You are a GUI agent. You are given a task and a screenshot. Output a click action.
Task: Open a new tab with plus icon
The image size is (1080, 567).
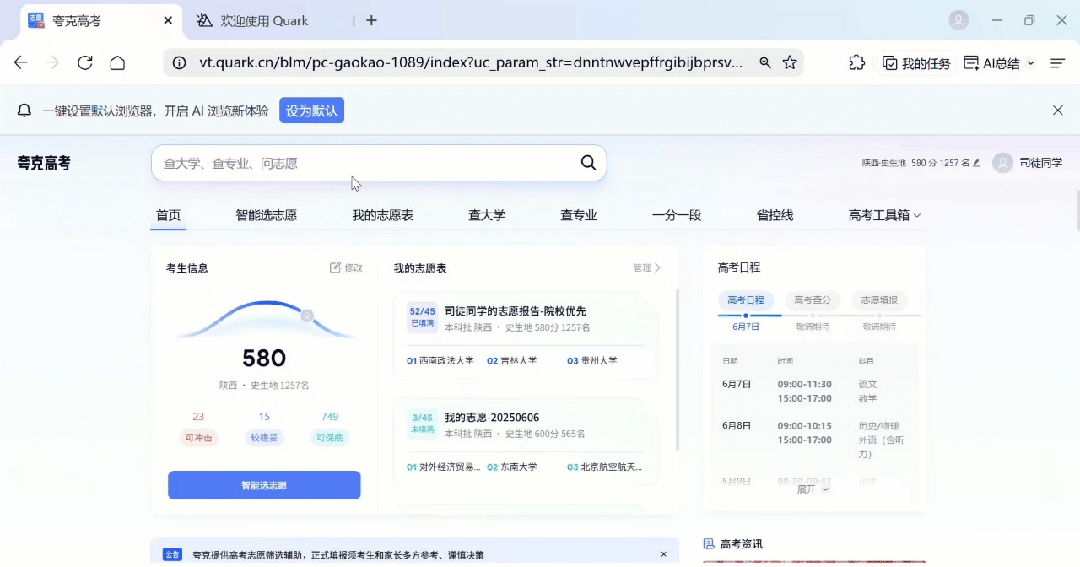point(371,21)
